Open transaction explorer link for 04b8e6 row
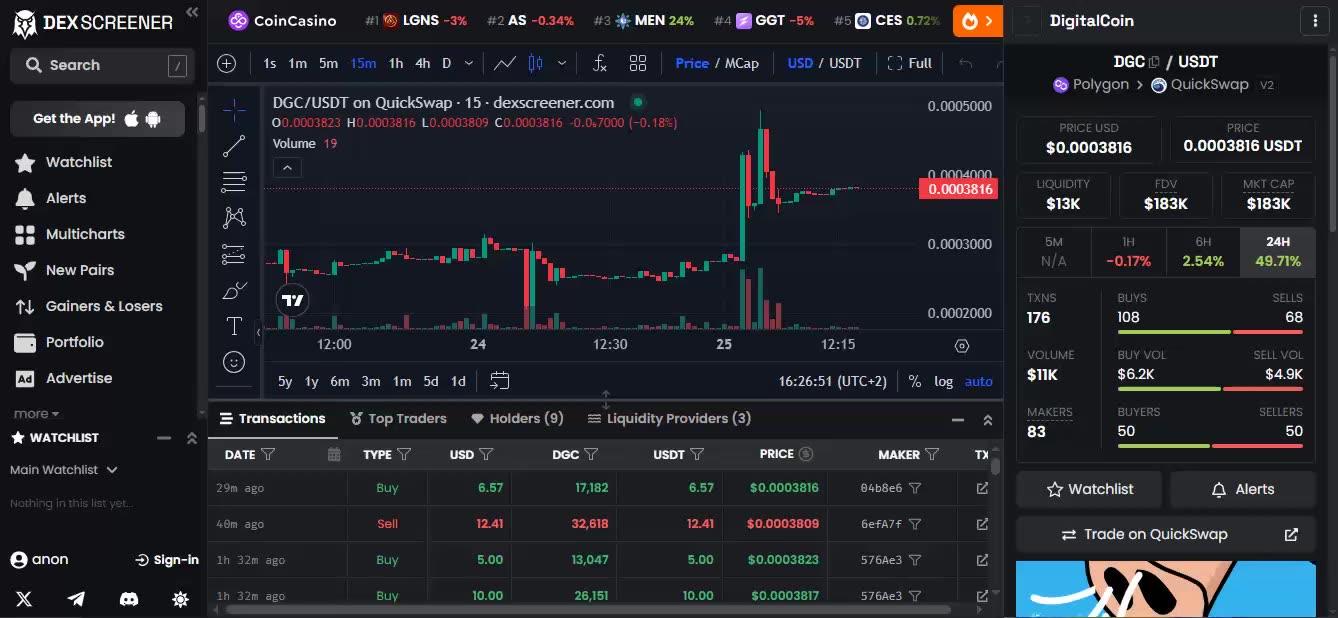The width and height of the screenshot is (1338, 618). pos(982,488)
